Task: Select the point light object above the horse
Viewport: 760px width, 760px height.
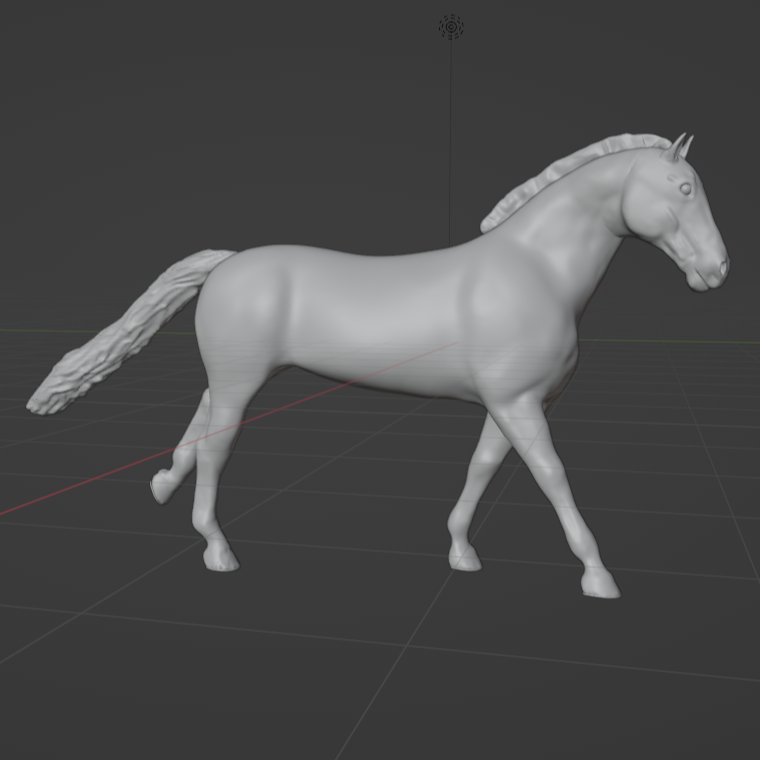Action: click(451, 27)
